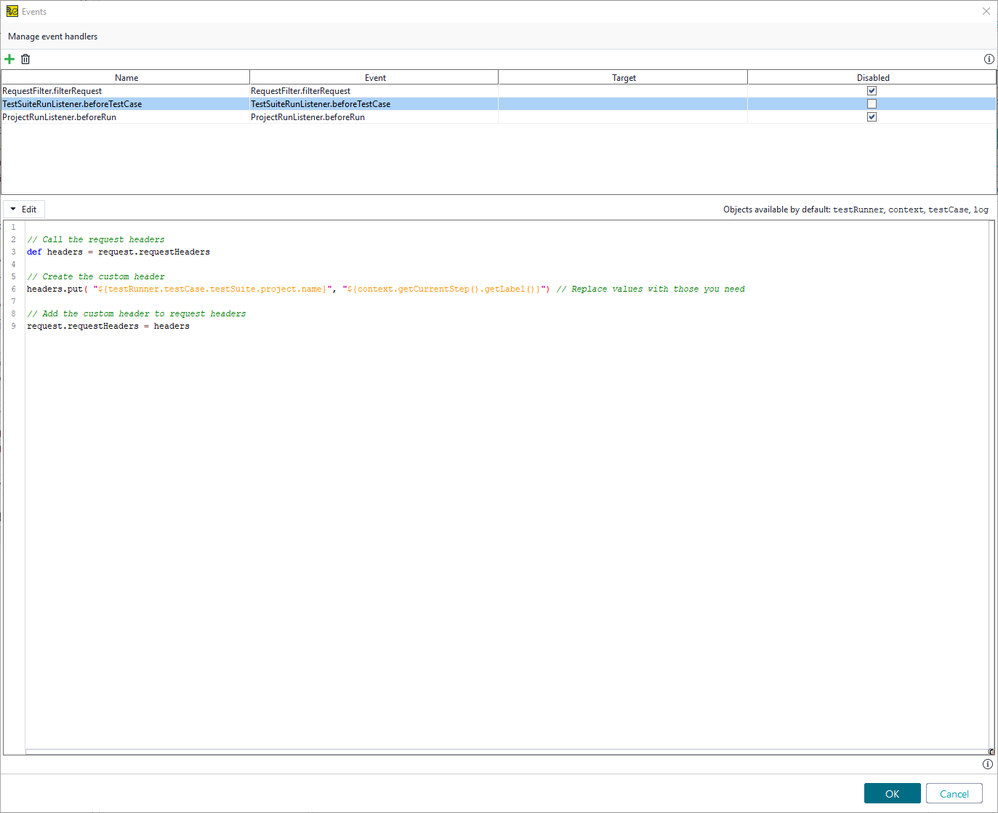This screenshot has height=813, width=998.
Task: Uncheck Disabled for RequestFilter.filterRequest
Action: [x=871, y=91]
